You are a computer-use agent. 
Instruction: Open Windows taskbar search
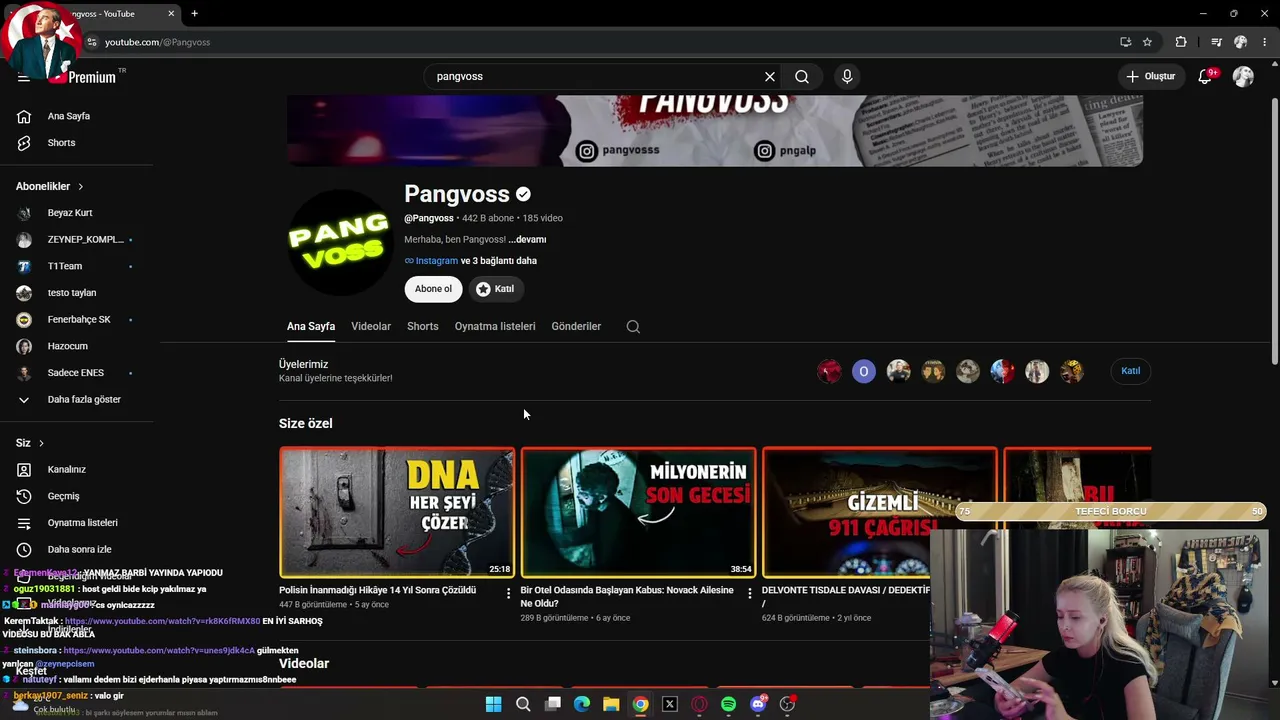(x=523, y=704)
